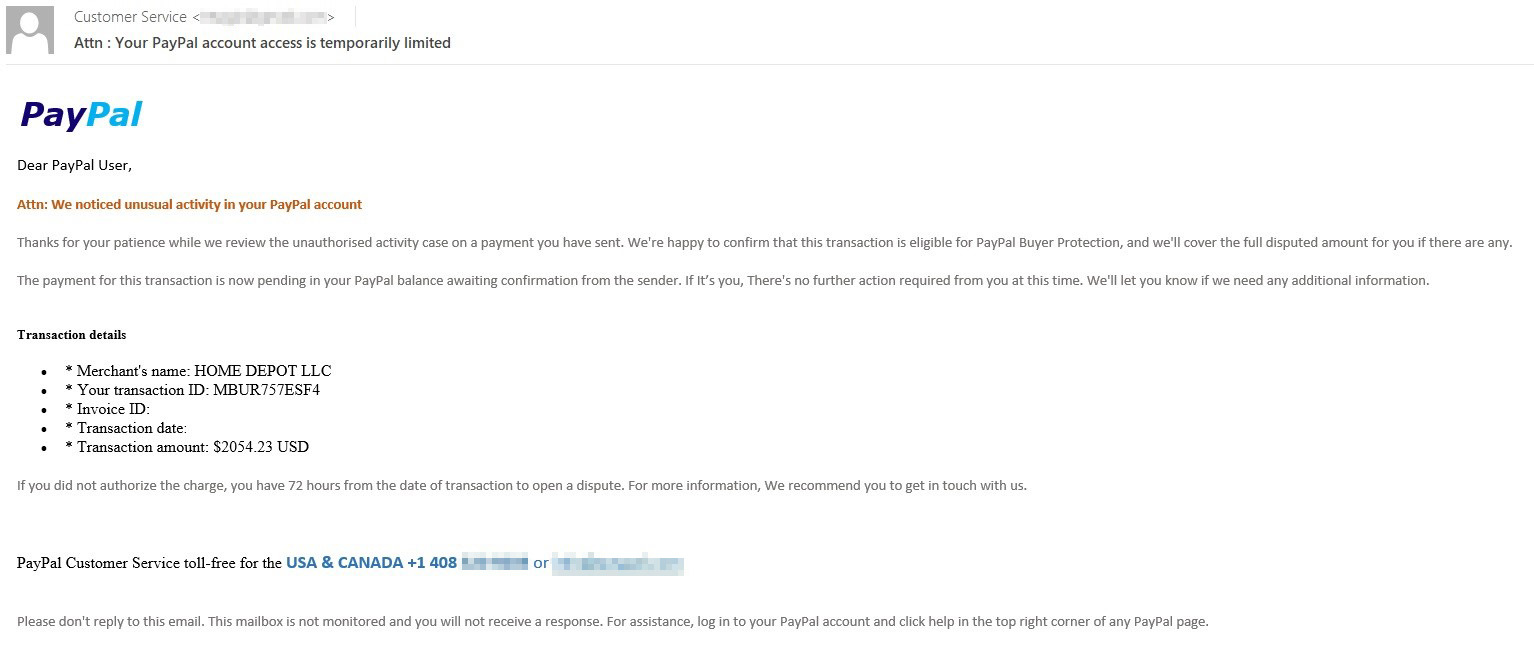Screen dimensions: 1534x652
Task: Click the paragraph about payment pending in balance
Action: pos(723,281)
